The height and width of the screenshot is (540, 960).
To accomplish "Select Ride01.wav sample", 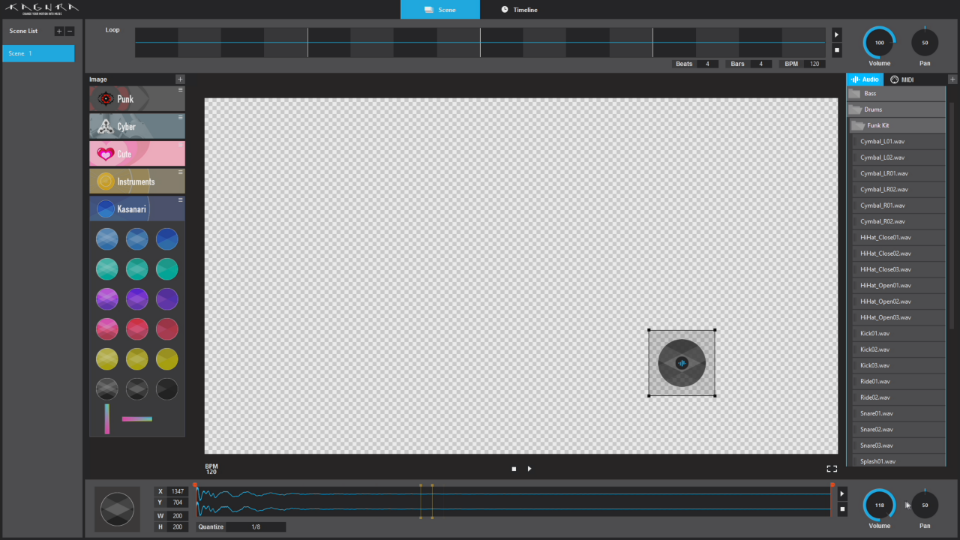I will coord(899,381).
